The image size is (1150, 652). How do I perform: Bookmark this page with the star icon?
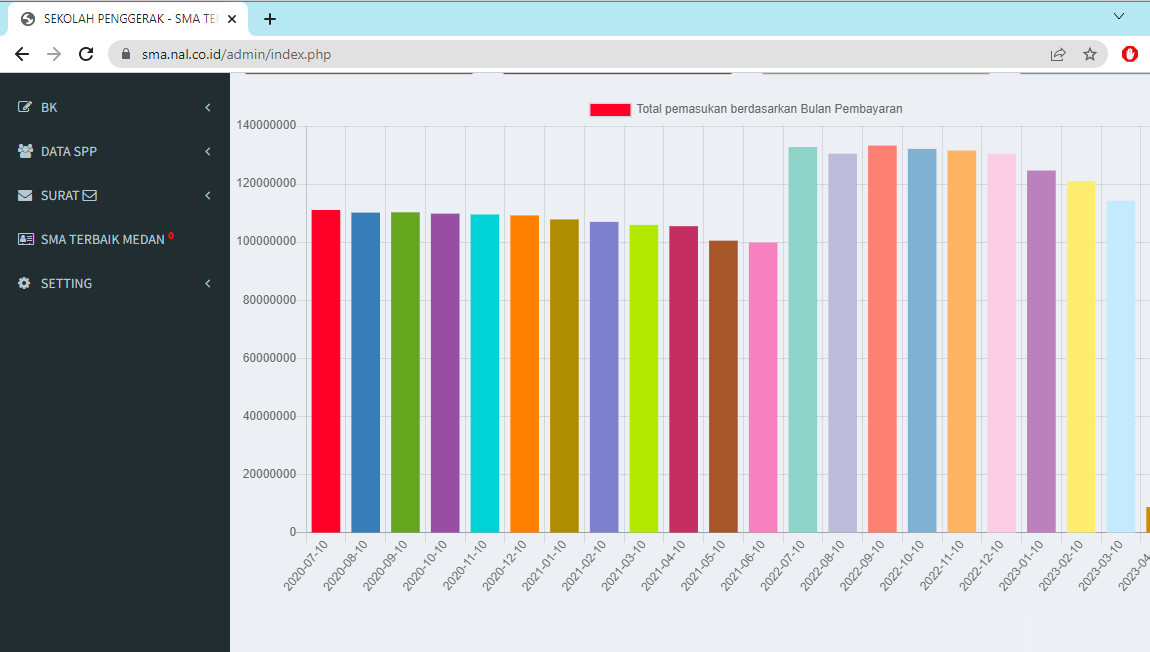[x=1090, y=54]
